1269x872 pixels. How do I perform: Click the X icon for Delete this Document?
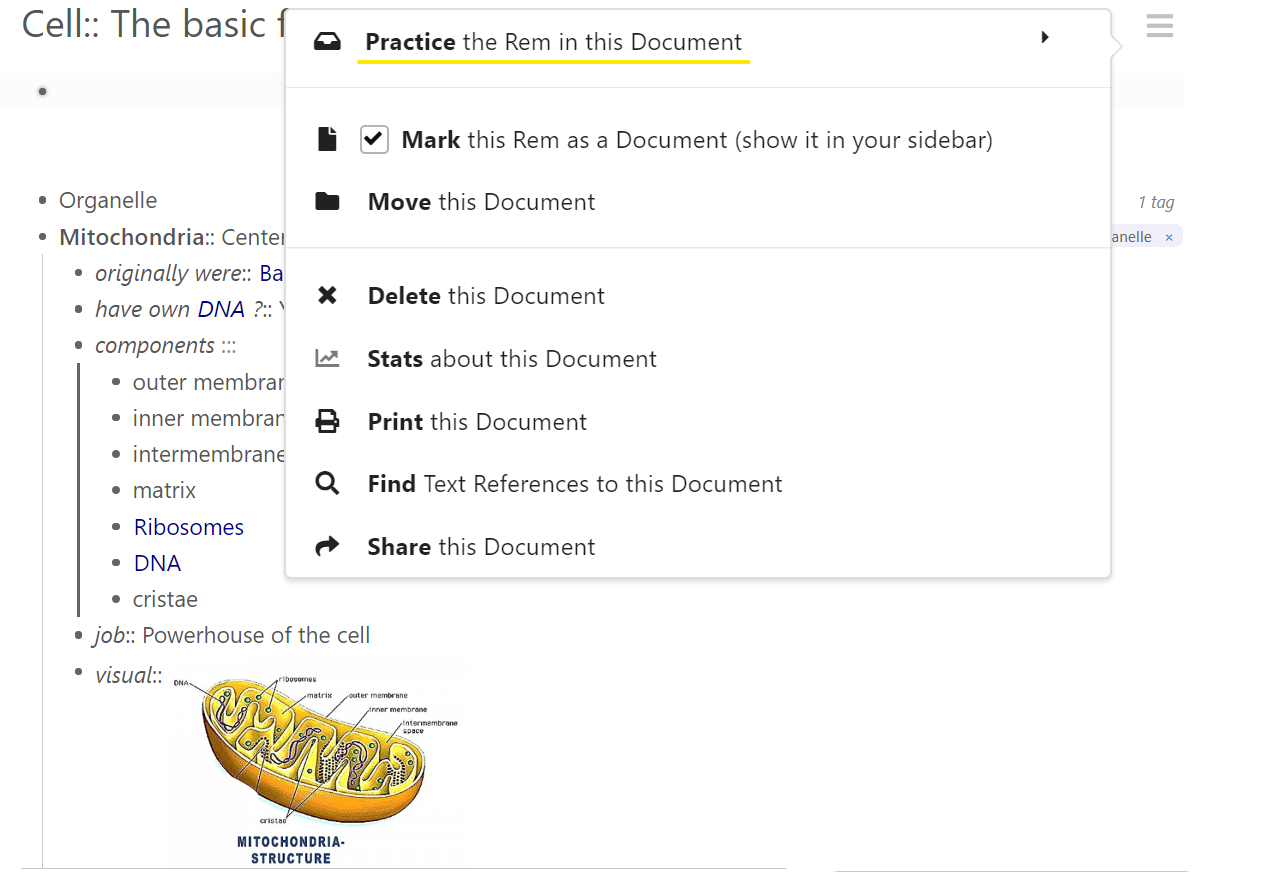coord(327,295)
